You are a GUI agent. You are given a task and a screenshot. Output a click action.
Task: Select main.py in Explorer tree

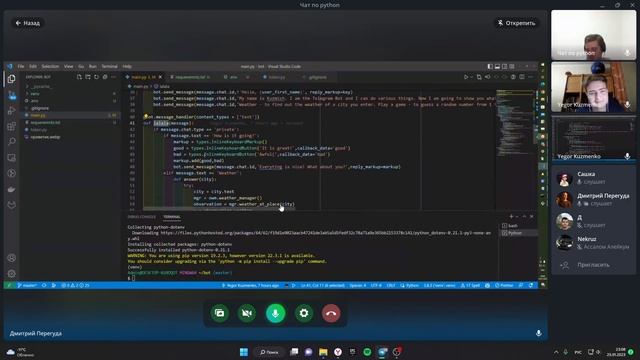pos(70,115)
